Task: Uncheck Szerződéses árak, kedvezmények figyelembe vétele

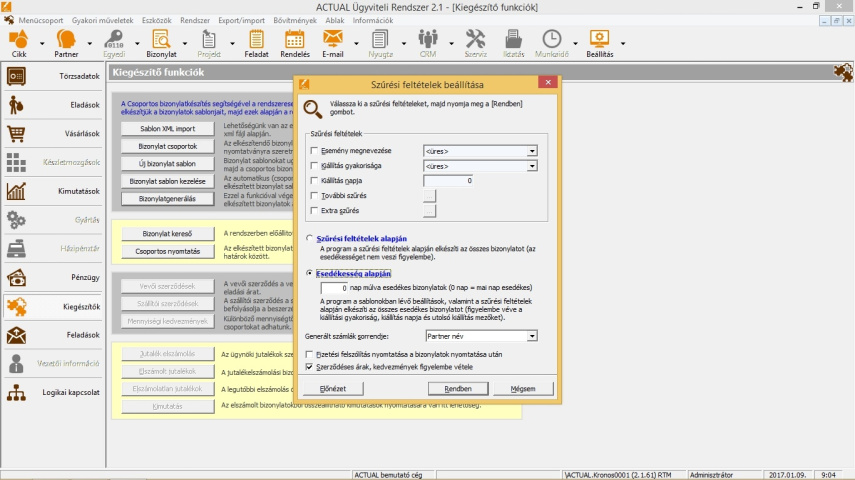Action: coord(309,367)
